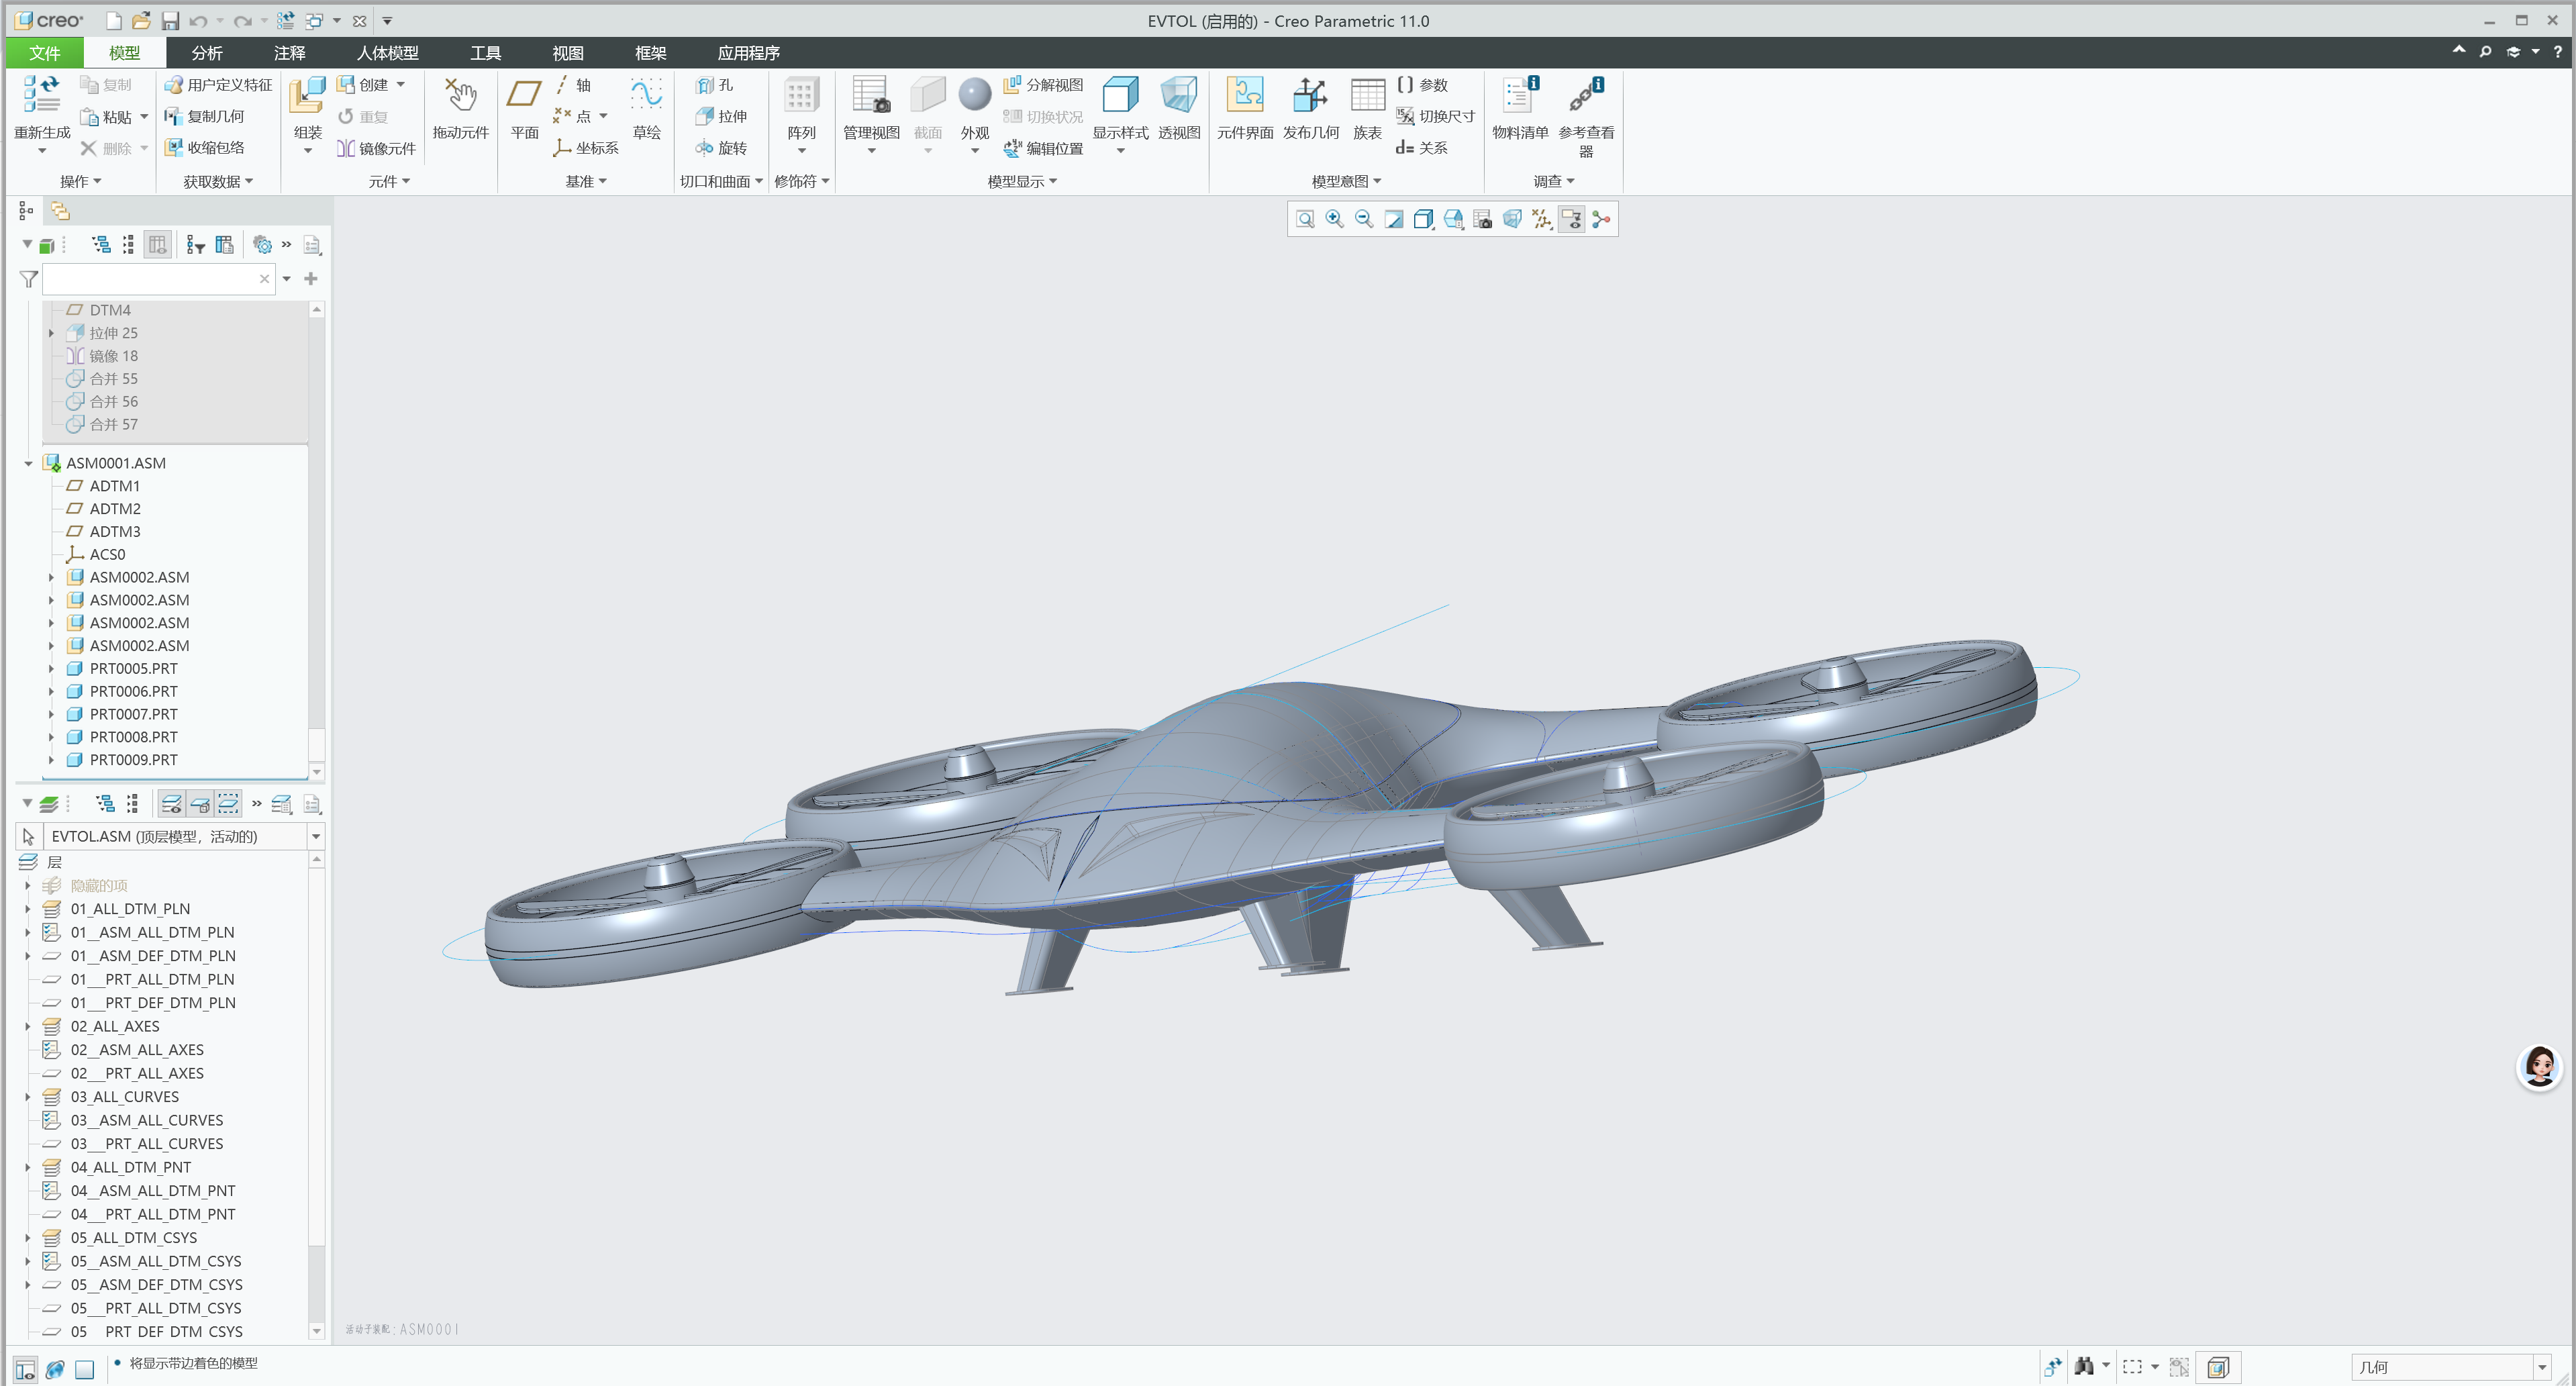Click the 镜像元件 button
The image size is (2576, 1386).
377,148
